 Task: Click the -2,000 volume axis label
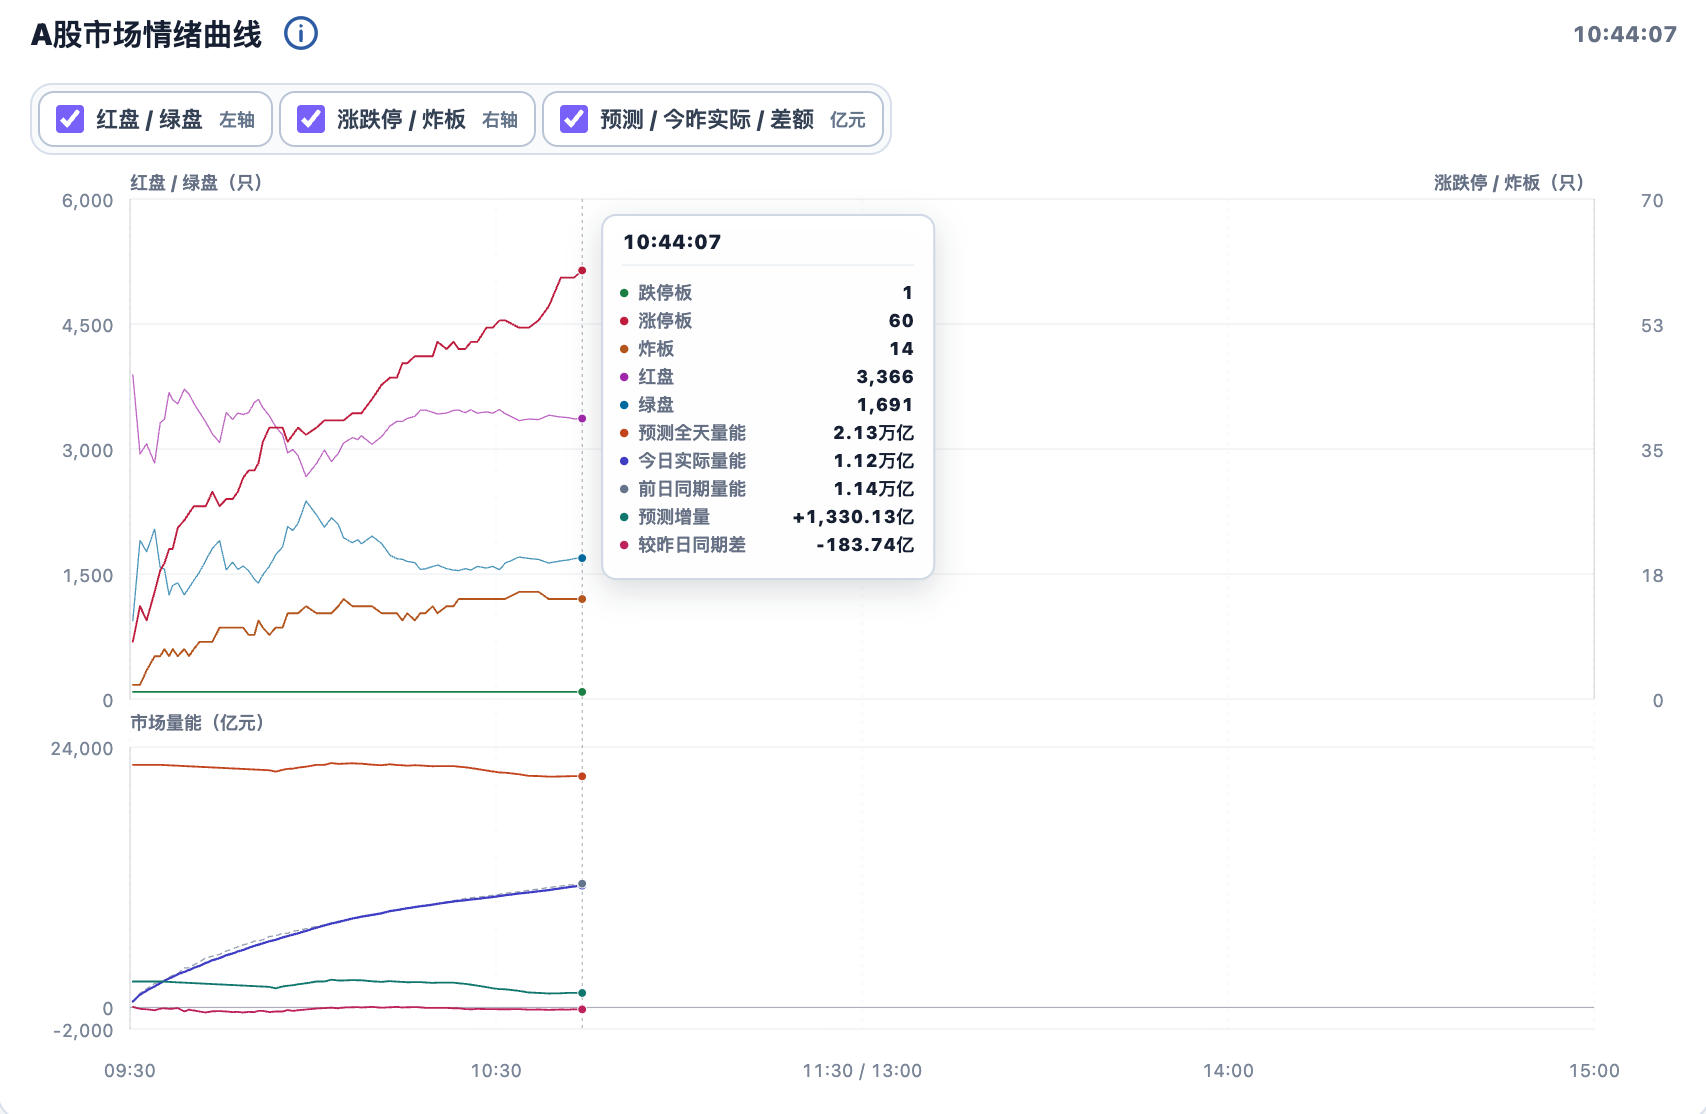click(x=83, y=1031)
